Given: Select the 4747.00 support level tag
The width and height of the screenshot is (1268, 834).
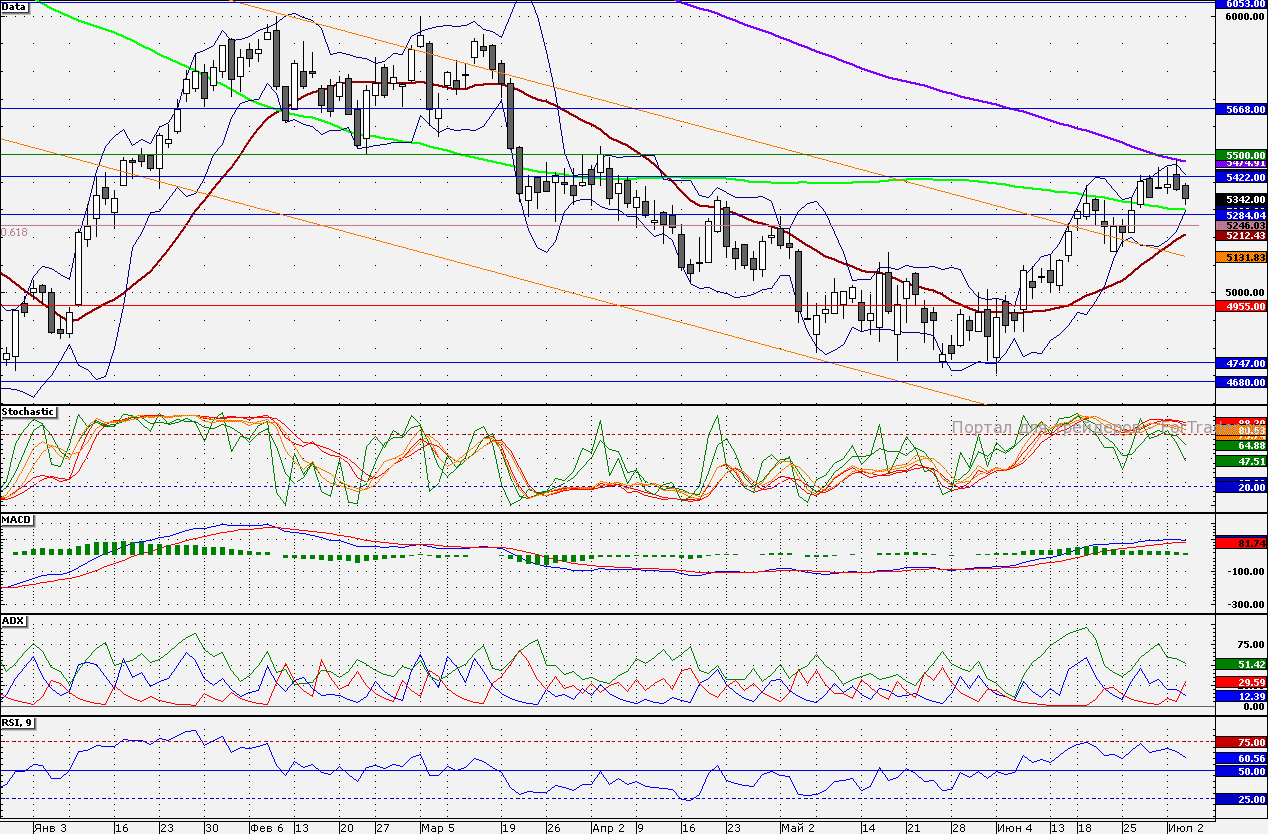Looking at the screenshot, I should click(1240, 364).
